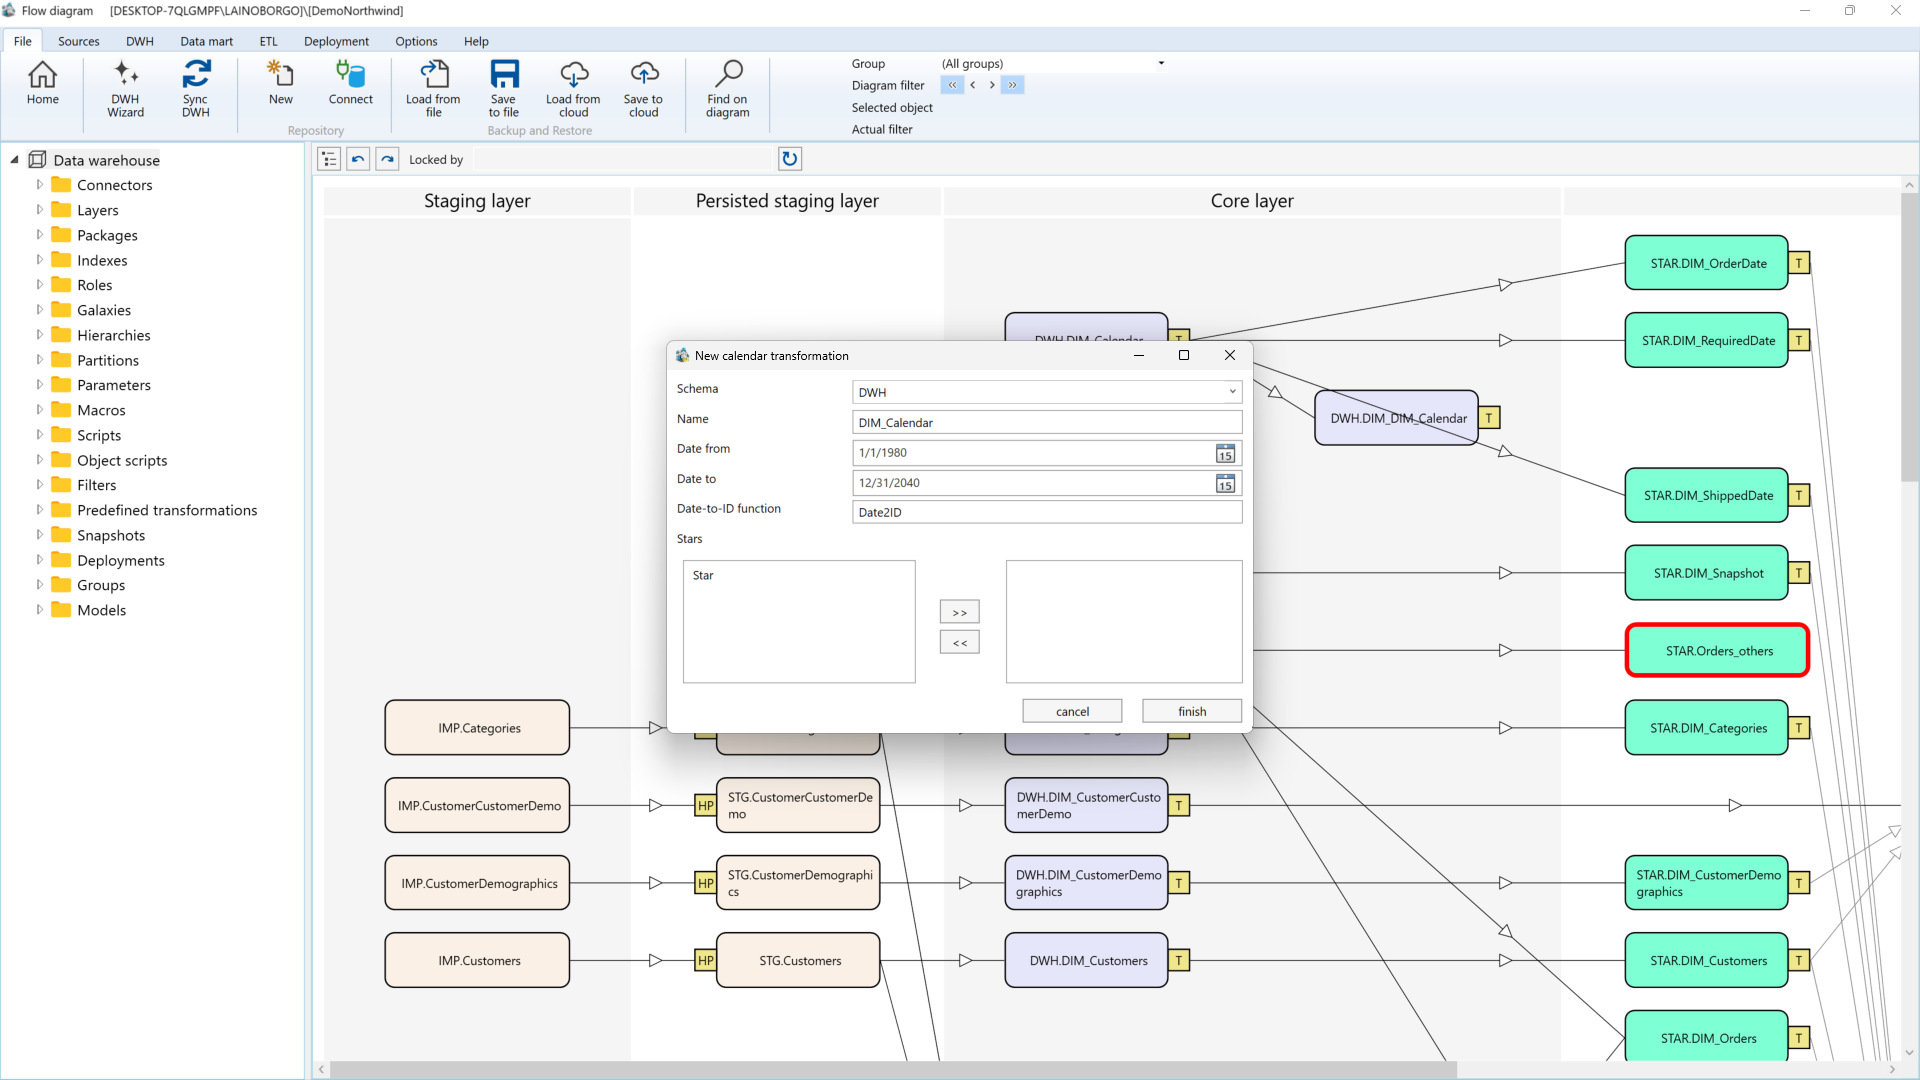Screen dimensions: 1920x1080
Task: Click Load from file icon
Action: click(433, 89)
